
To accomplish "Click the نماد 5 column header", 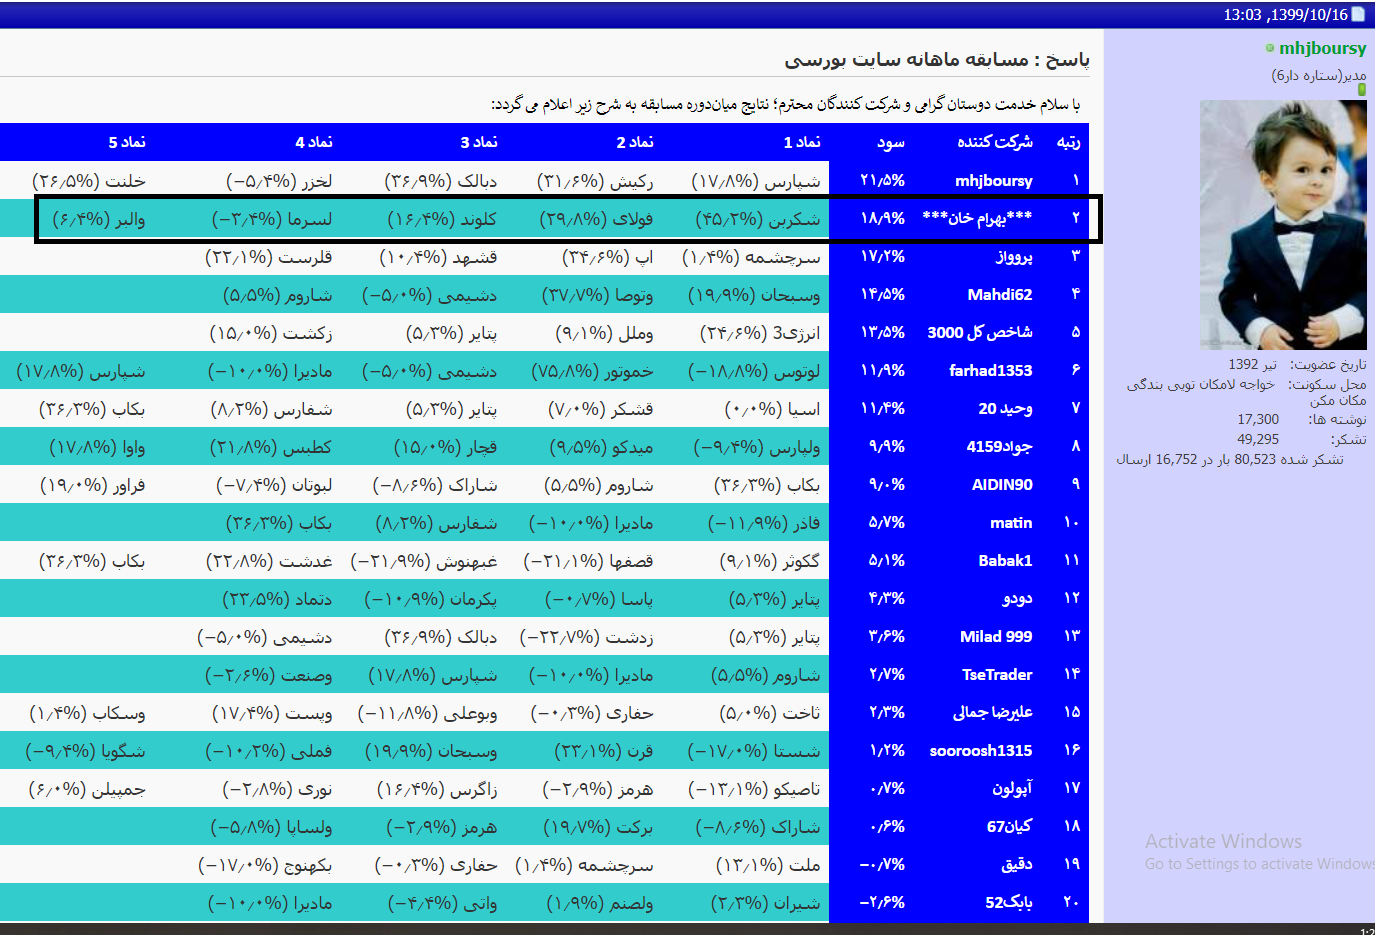I will point(127,142).
